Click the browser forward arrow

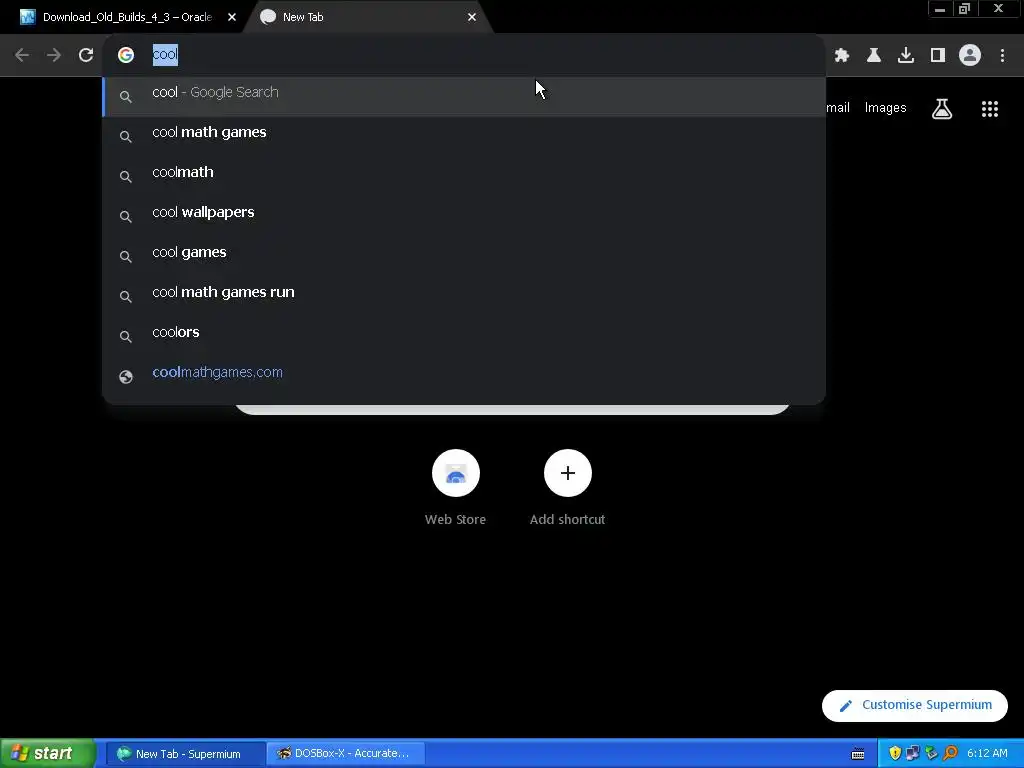[x=54, y=55]
